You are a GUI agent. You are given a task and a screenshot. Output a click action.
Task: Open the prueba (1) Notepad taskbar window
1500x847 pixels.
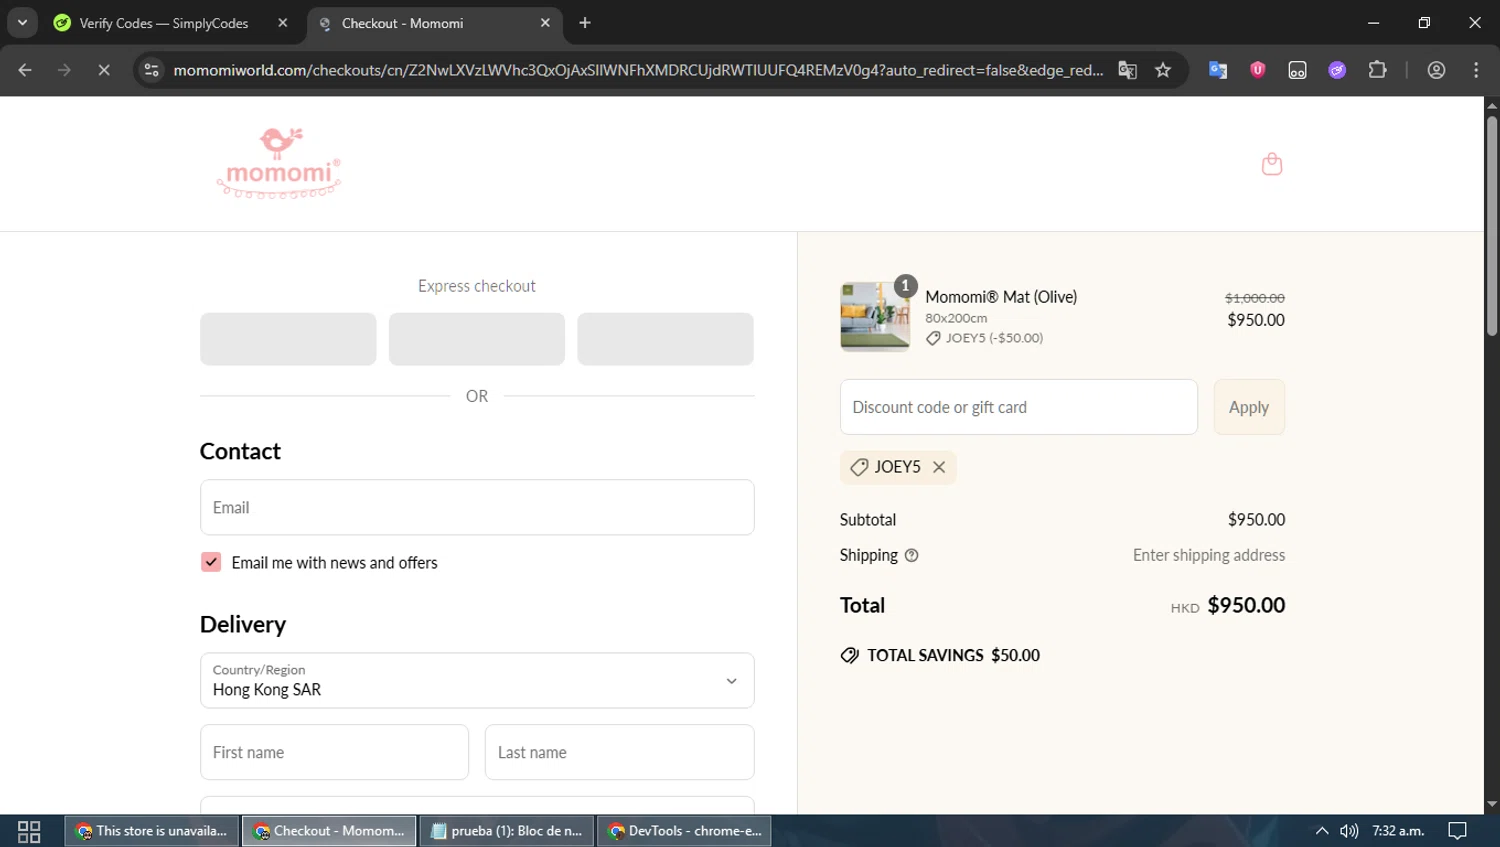tap(506, 831)
